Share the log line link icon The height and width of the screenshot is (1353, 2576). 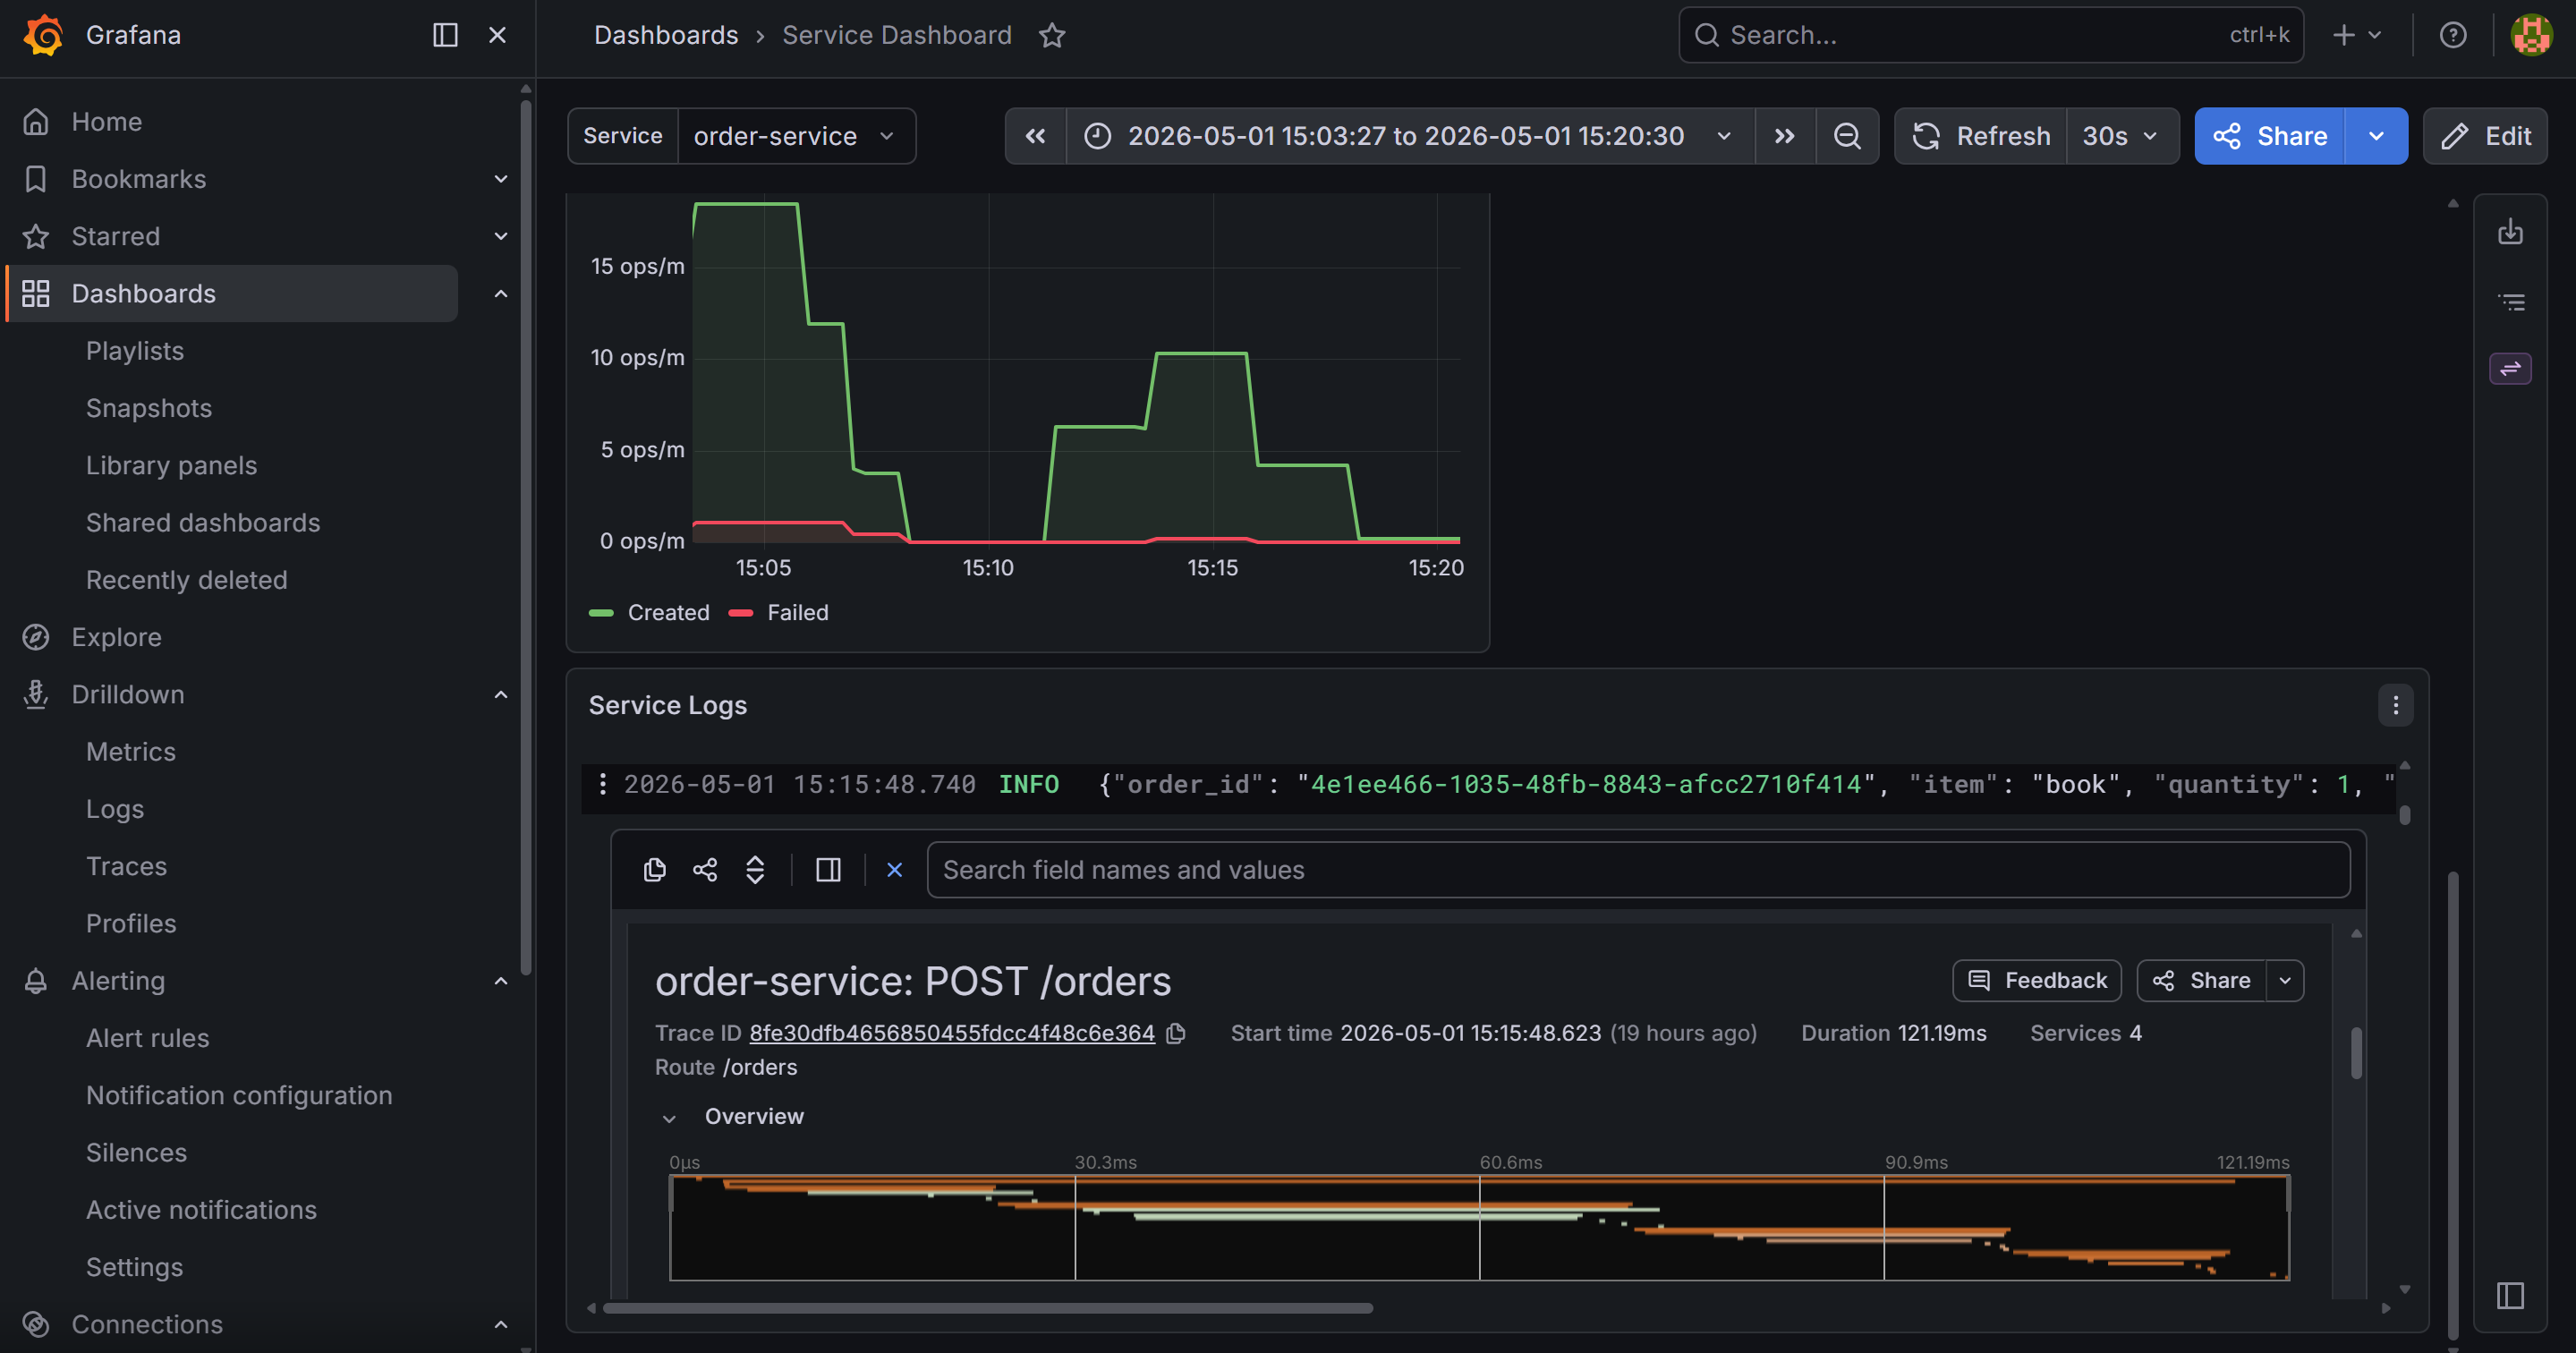tap(705, 870)
